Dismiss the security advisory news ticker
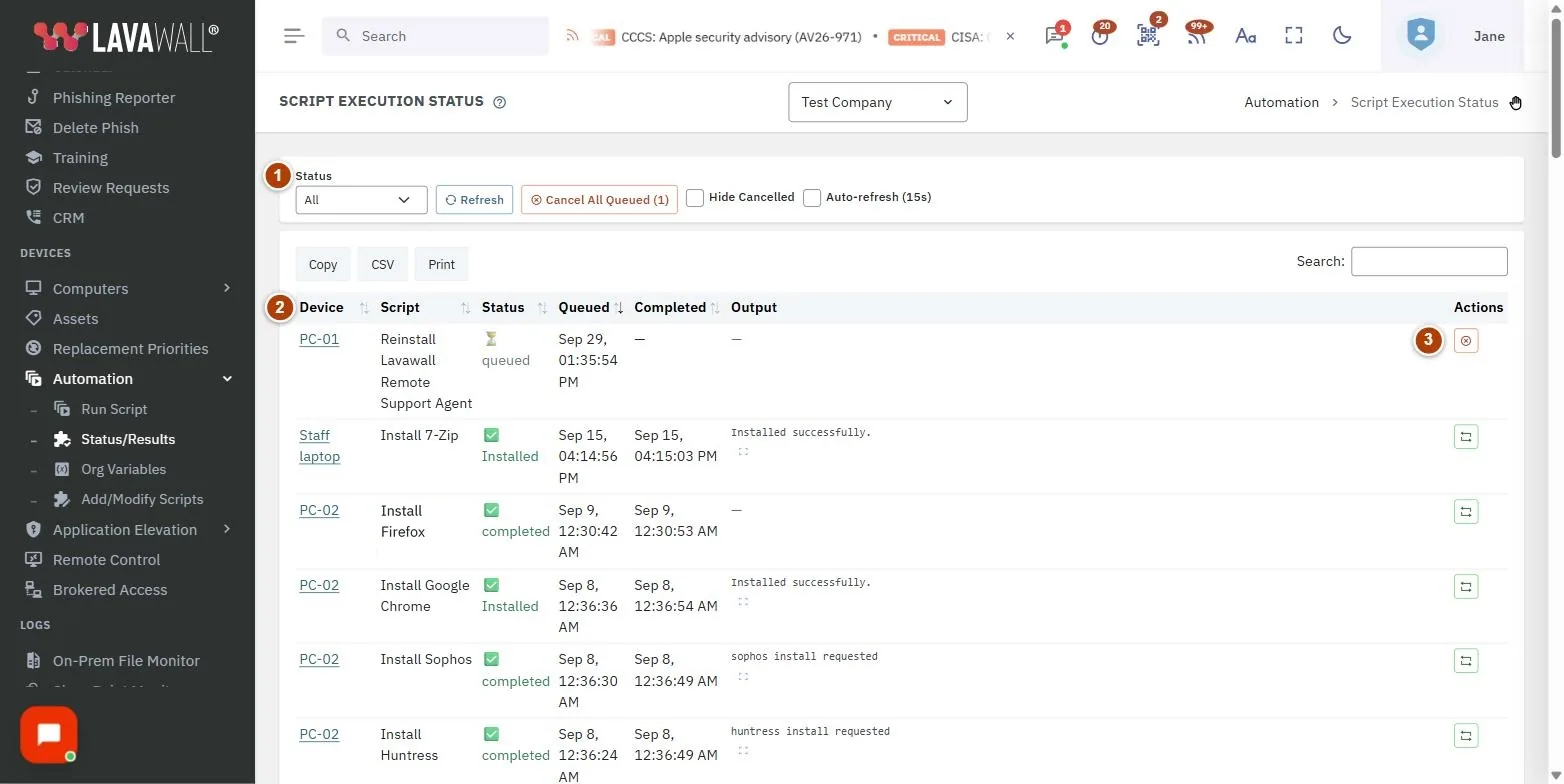The height and width of the screenshot is (784, 1564). [x=1010, y=36]
